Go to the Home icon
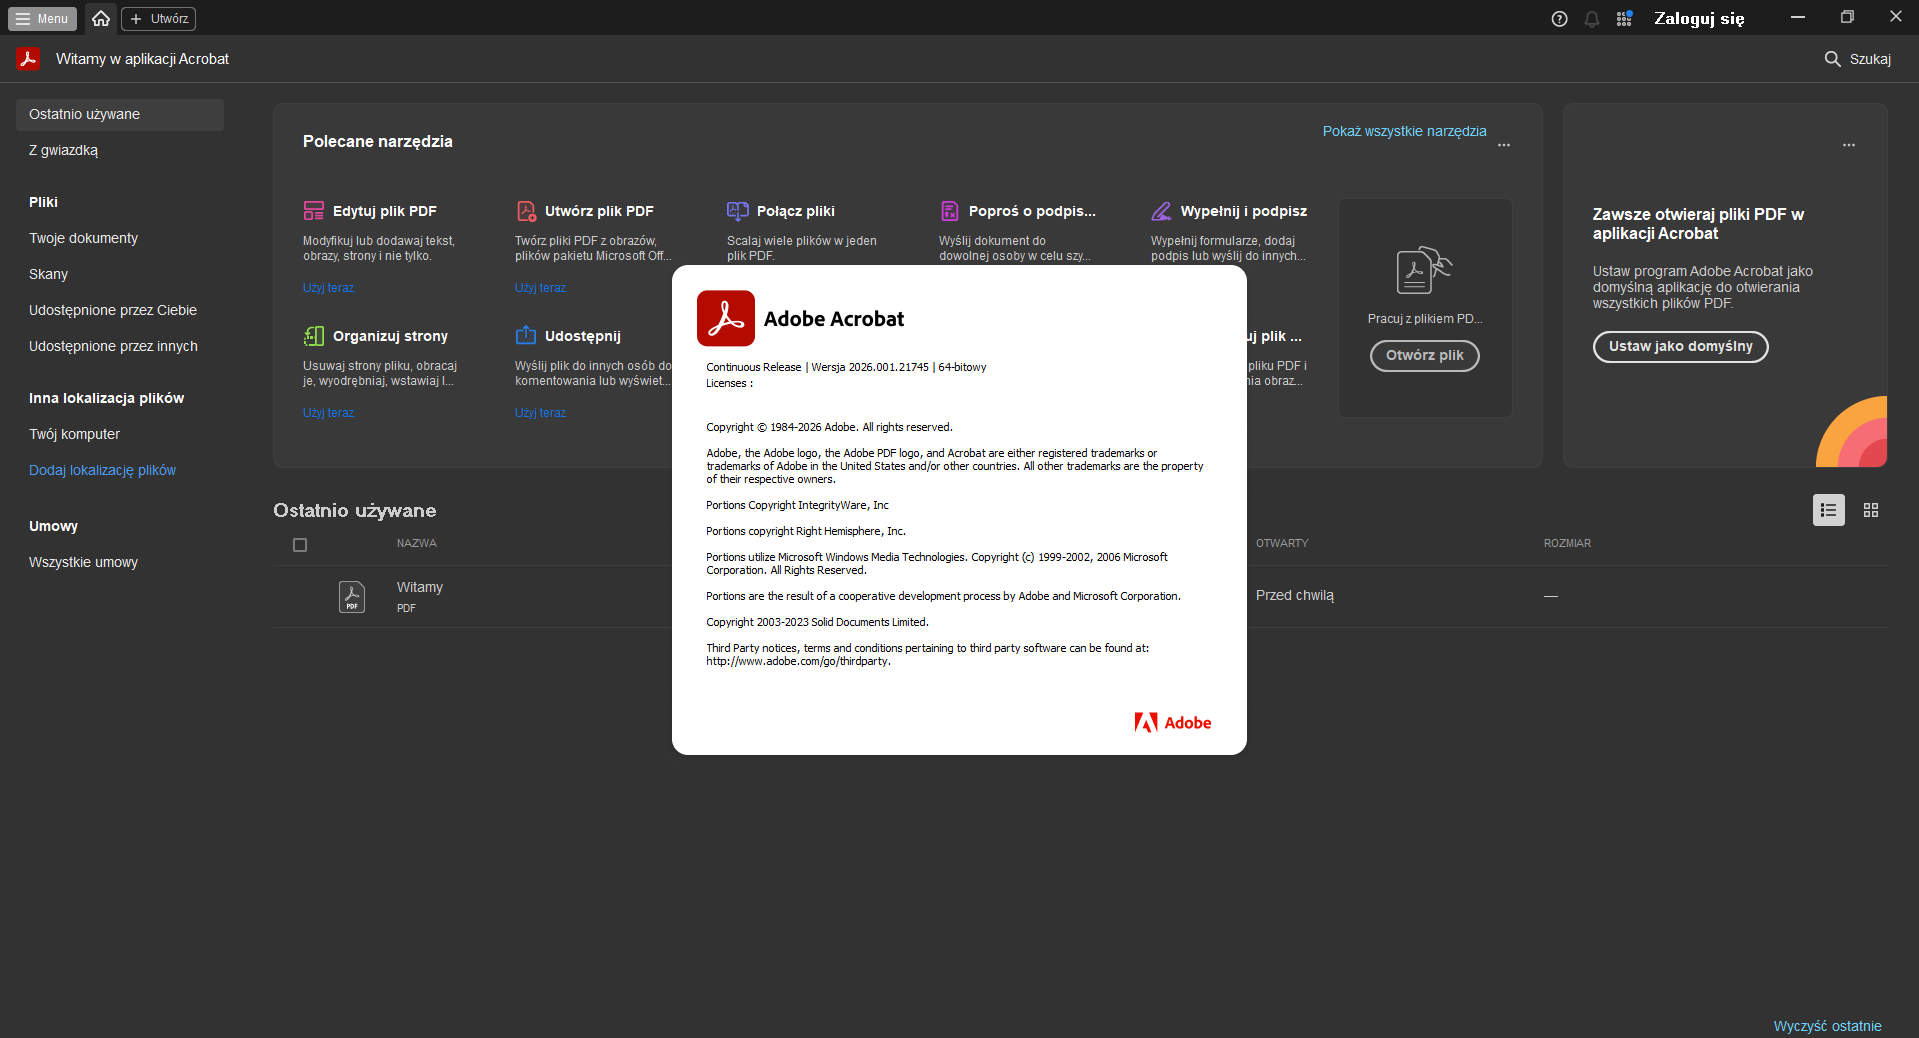 coord(101,19)
